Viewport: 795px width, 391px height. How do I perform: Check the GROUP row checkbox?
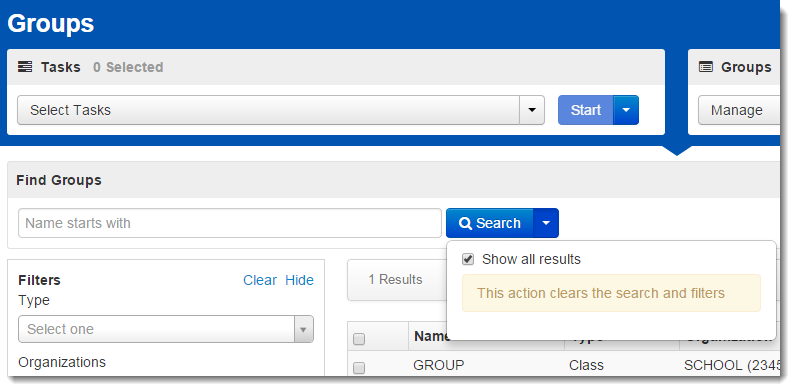[359, 368]
